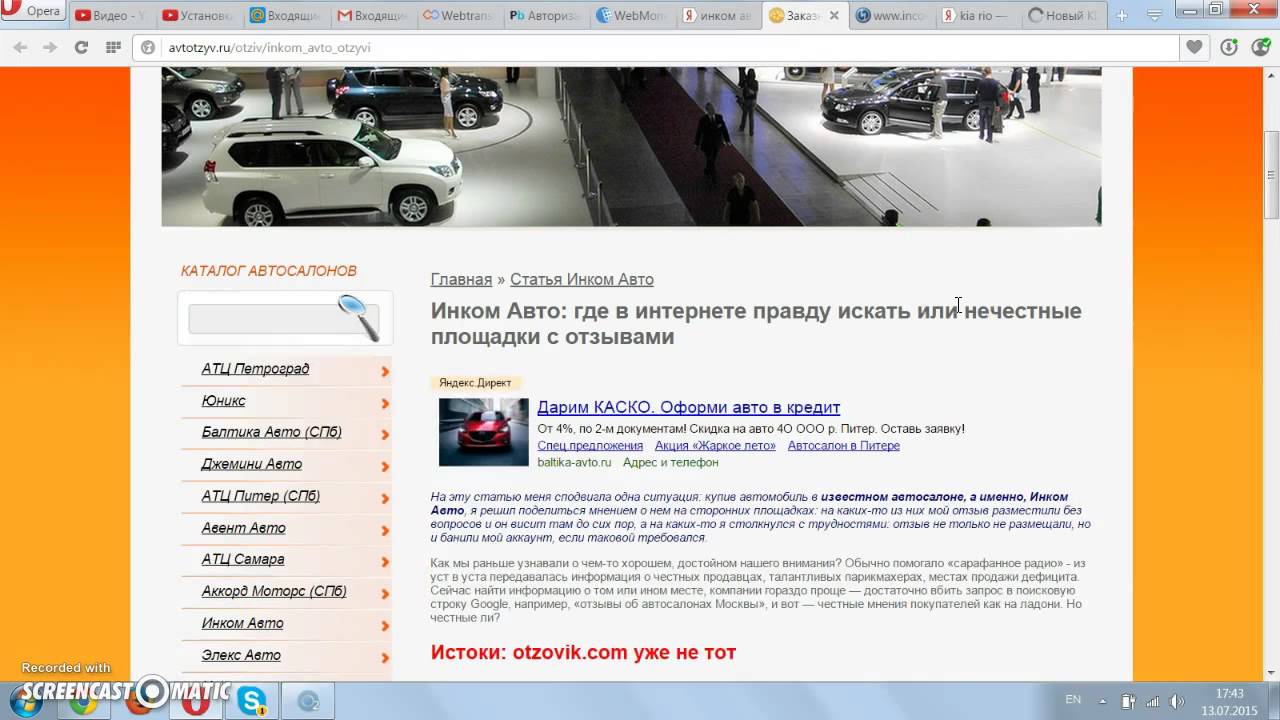Click the arrow next to Инком Авто

[x=385, y=626]
